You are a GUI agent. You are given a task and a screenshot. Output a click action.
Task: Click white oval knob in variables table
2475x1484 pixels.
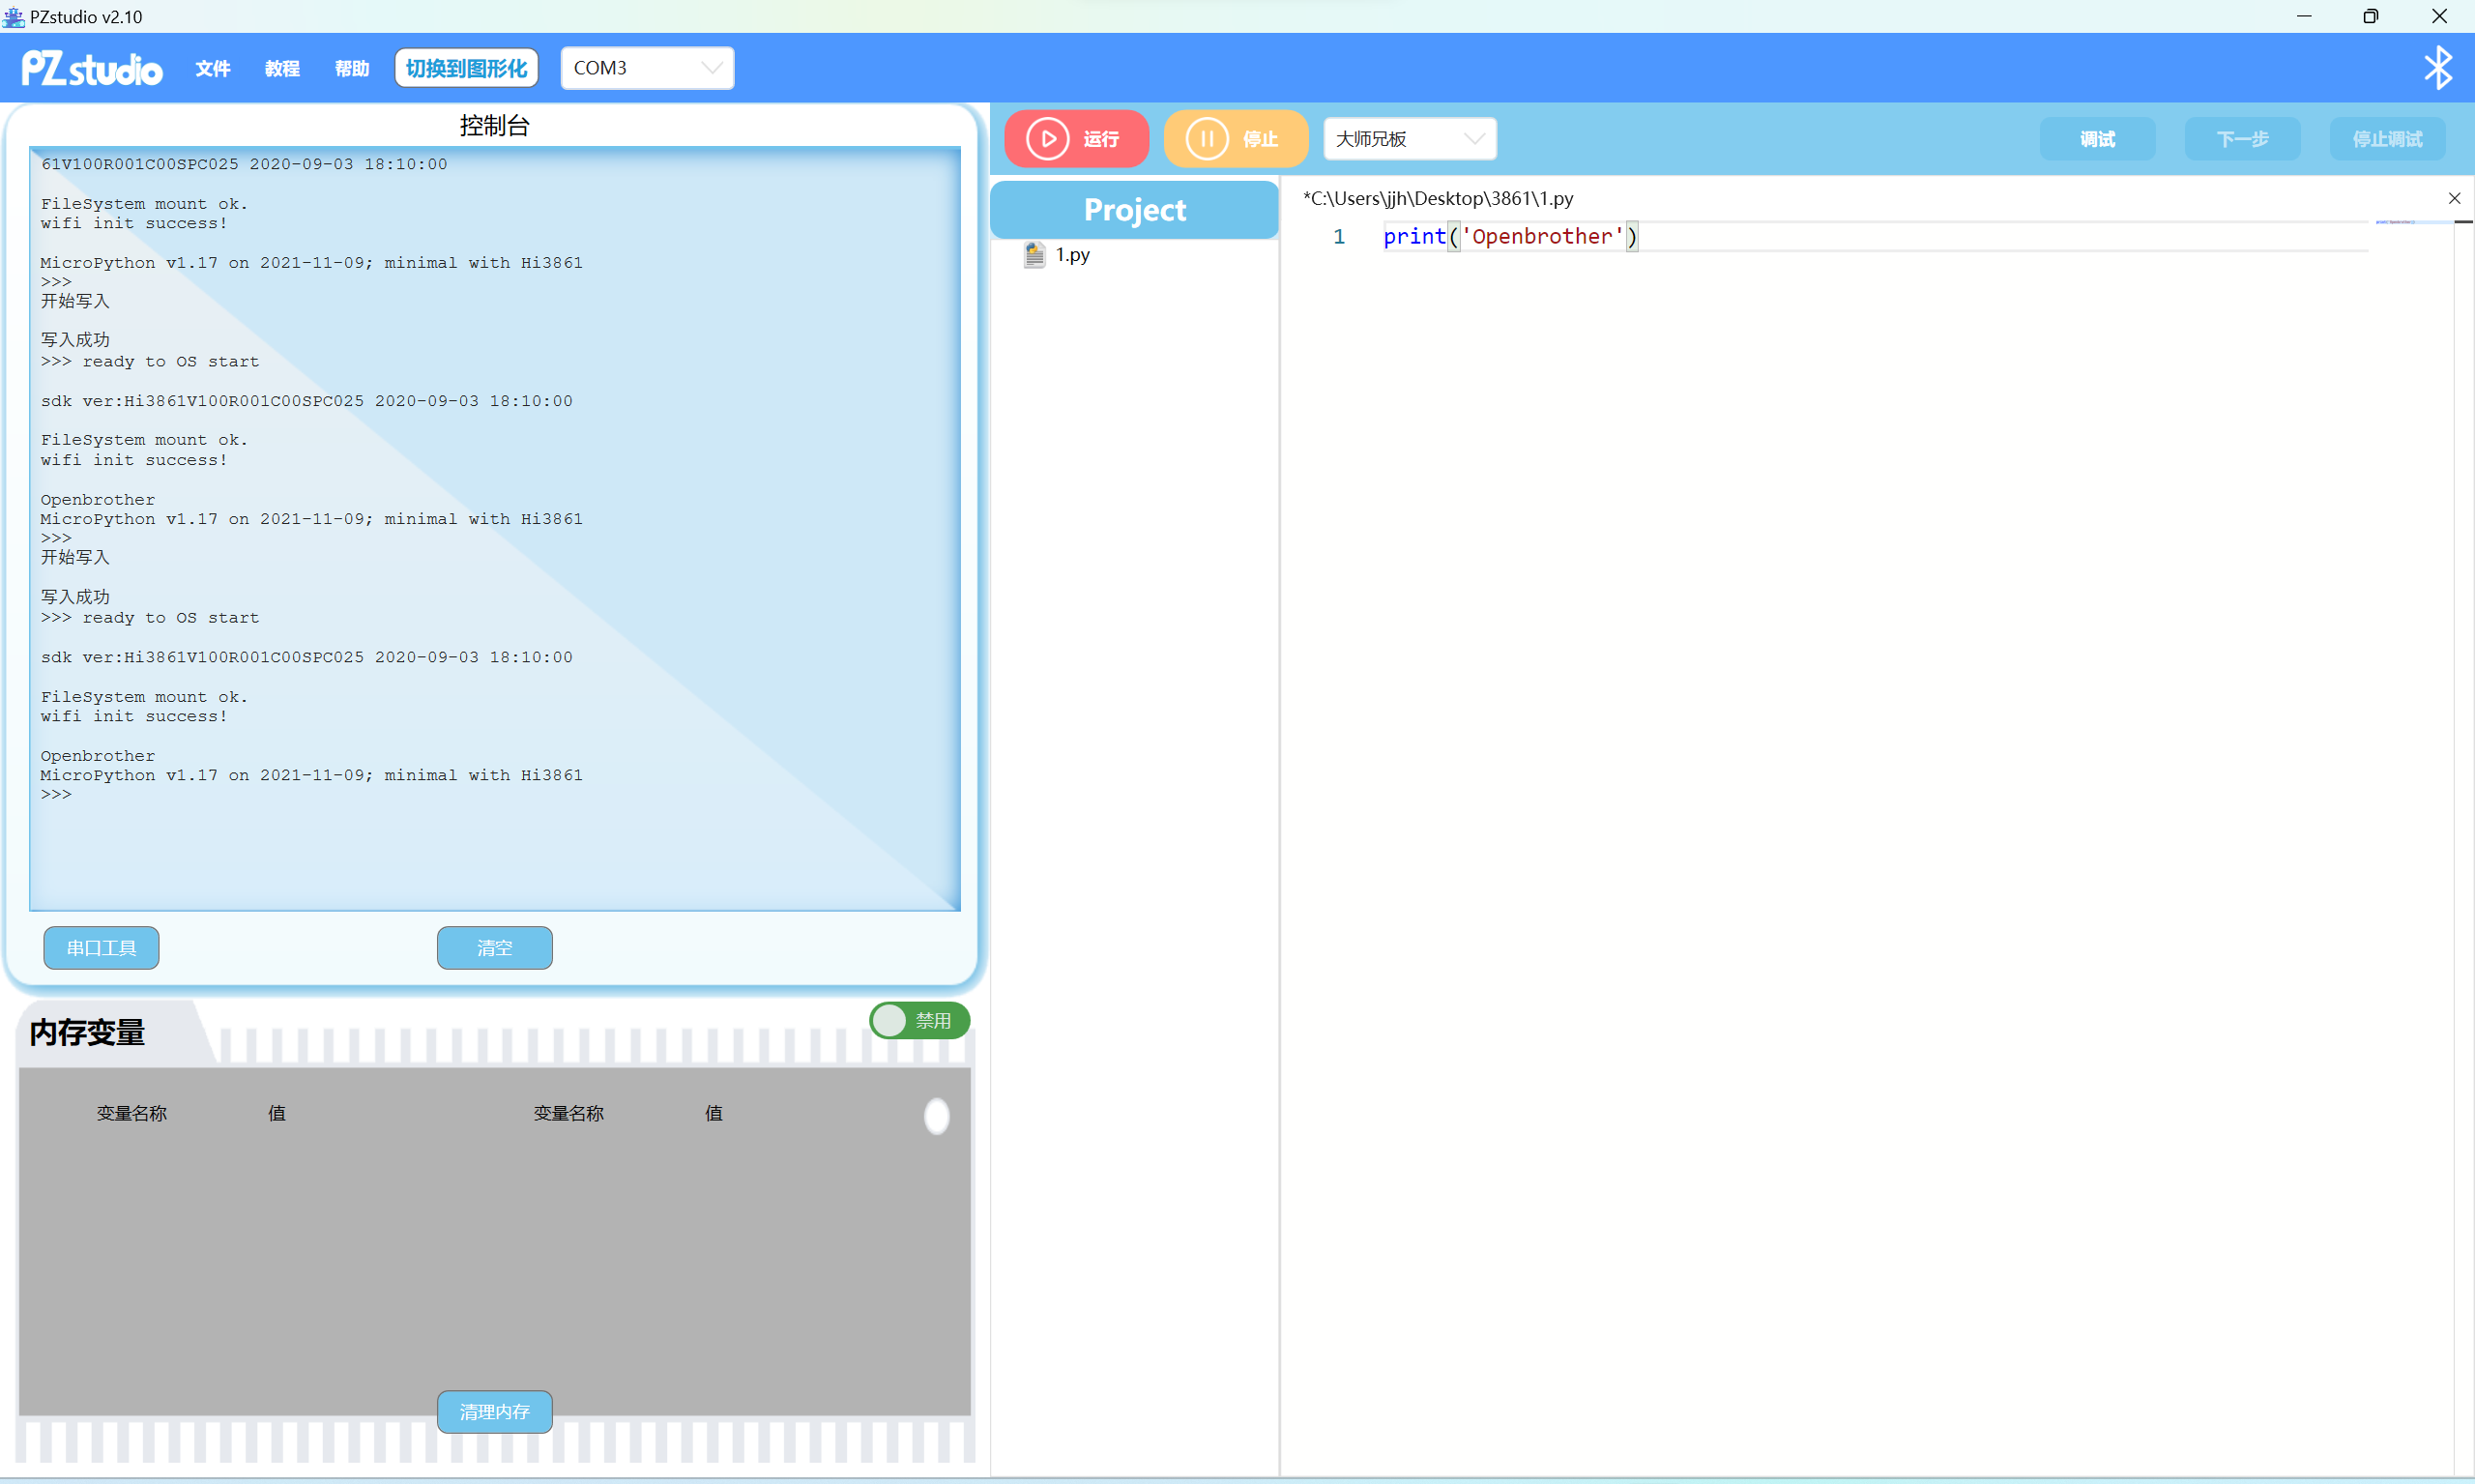pyautogui.click(x=936, y=1115)
